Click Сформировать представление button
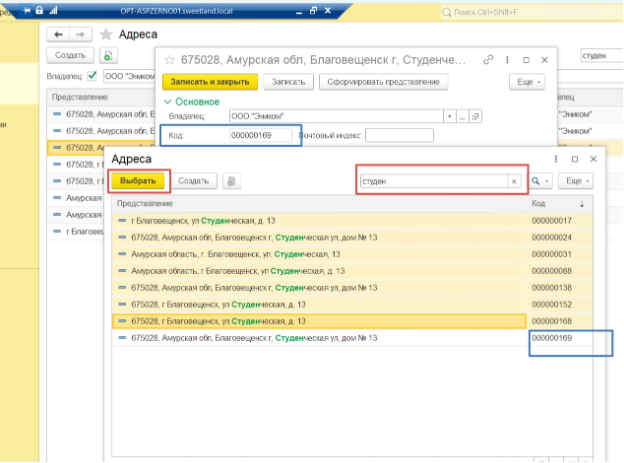 coord(384,81)
